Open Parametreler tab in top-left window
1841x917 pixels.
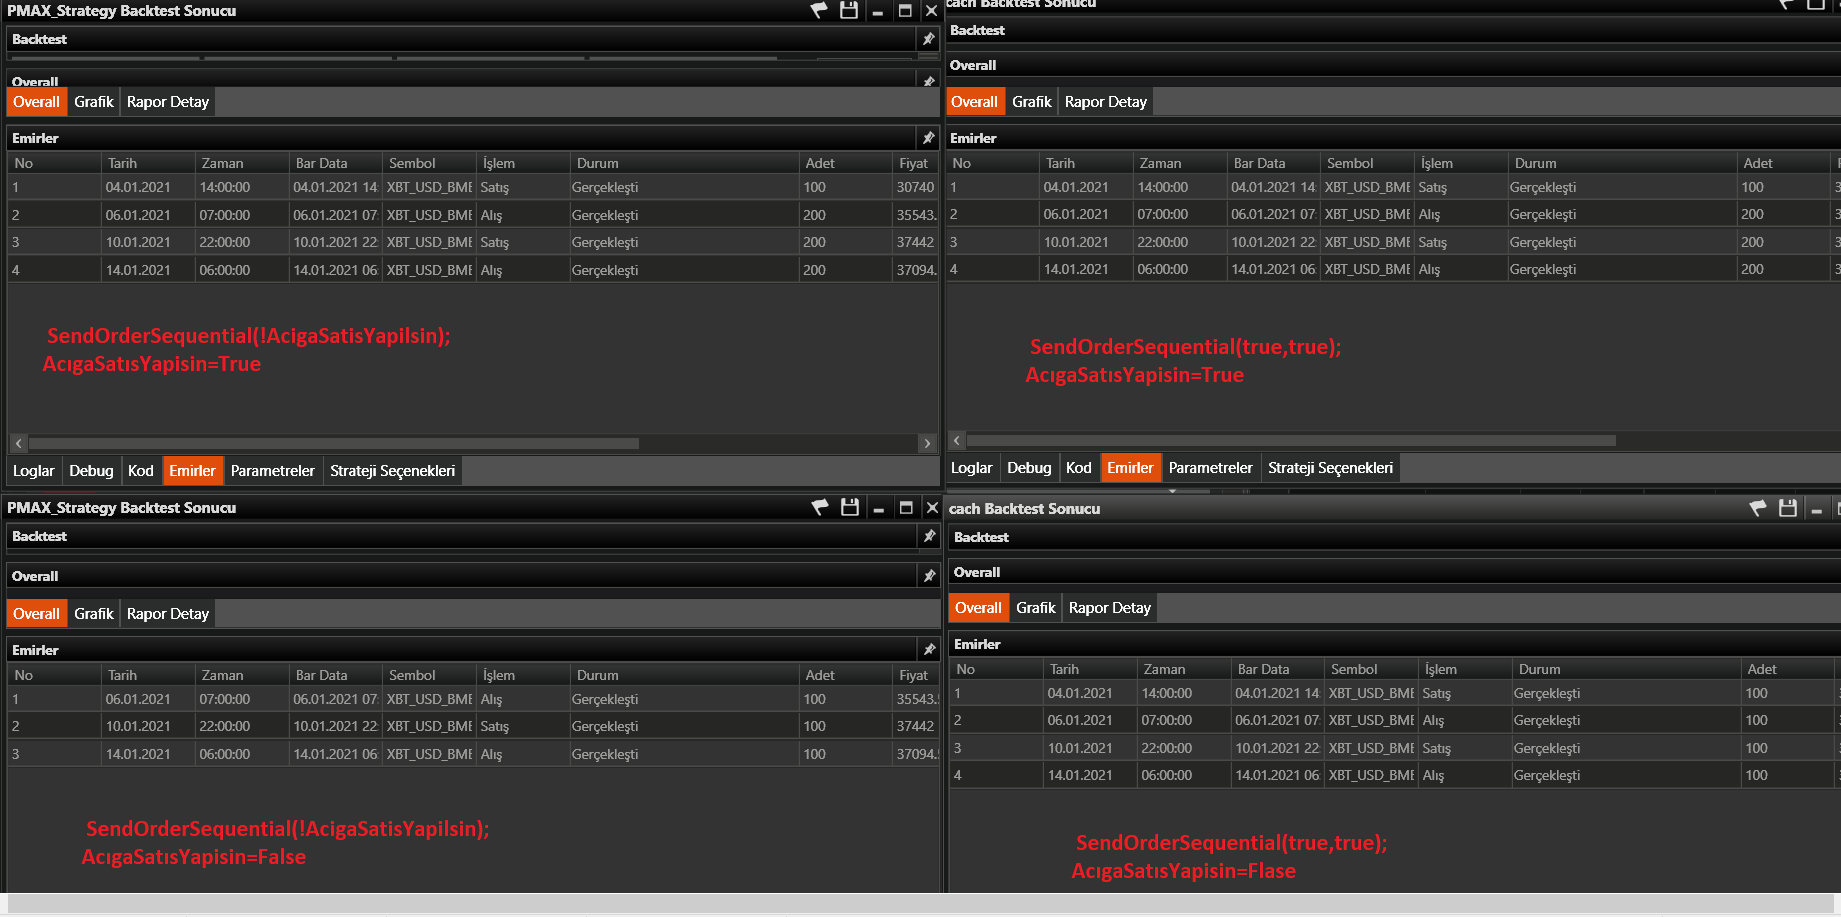click(x=272, y=471)
